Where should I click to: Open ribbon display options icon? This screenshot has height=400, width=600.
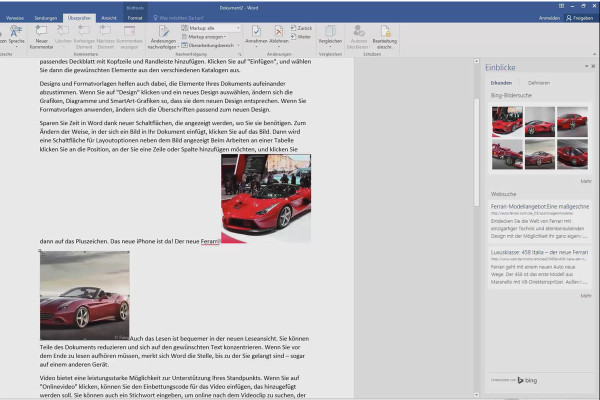click(561, 6)
